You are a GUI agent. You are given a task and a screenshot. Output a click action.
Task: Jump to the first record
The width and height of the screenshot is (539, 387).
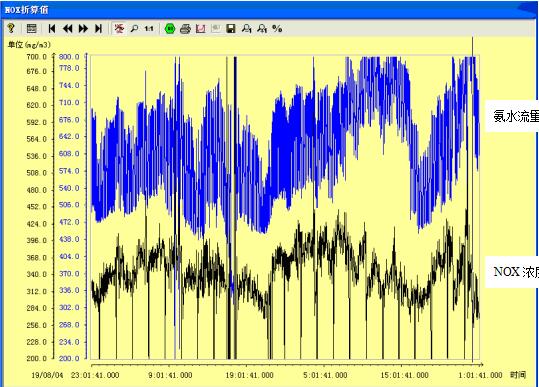(x=52, y=29)
